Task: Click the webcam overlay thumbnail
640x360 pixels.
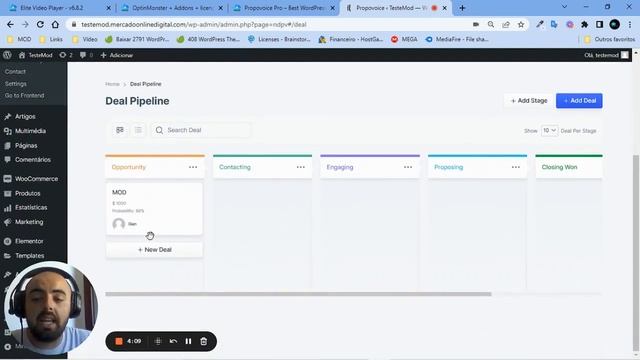Action: (50, 308)
